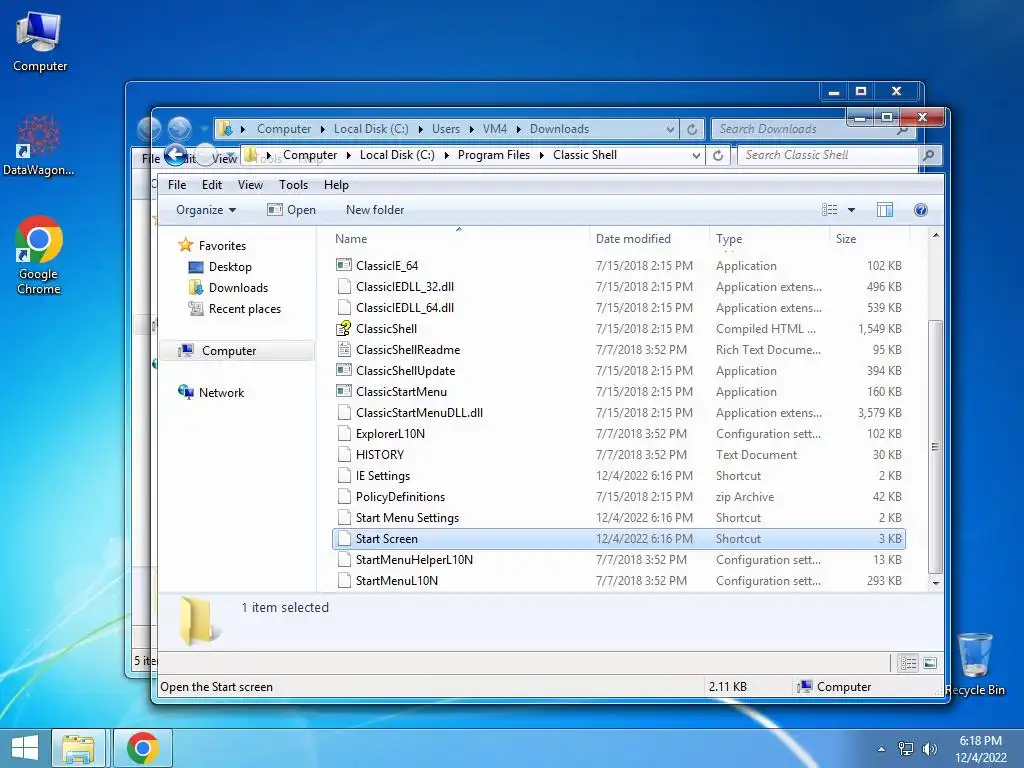Screen dimensions: 1024x768
Task: Switch to details view in status area
Action: (x=908, y=664)
